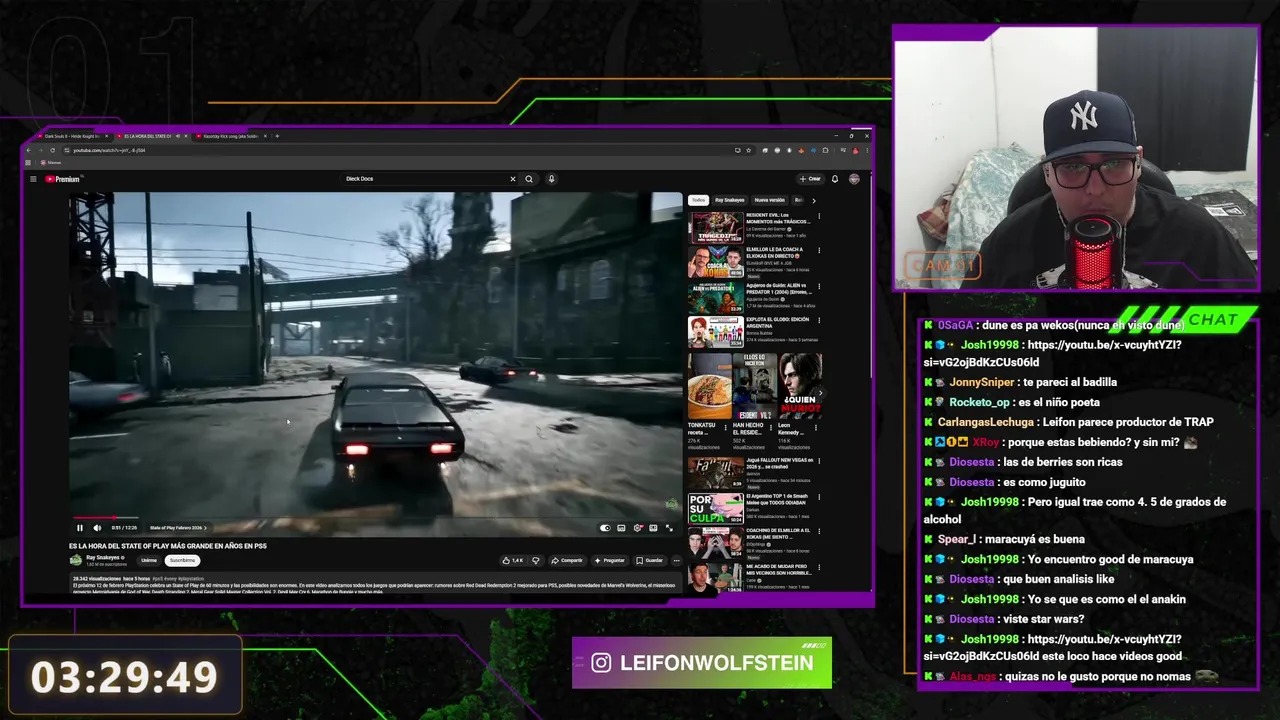Open a new browser tab with the plus
The height and width of the screenshot is (720, 1280).
[277, 136]
